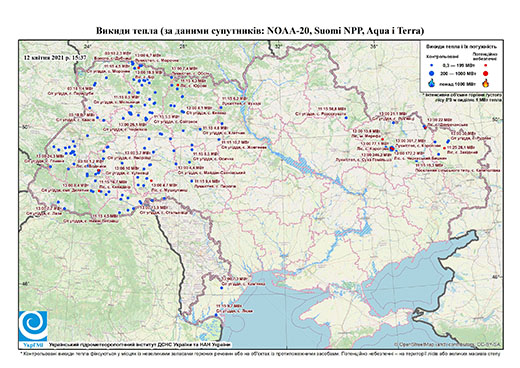The width and height of the screenshot is (520, 368).
Task: Pick the small blue dot in legend
Action: 431,65
